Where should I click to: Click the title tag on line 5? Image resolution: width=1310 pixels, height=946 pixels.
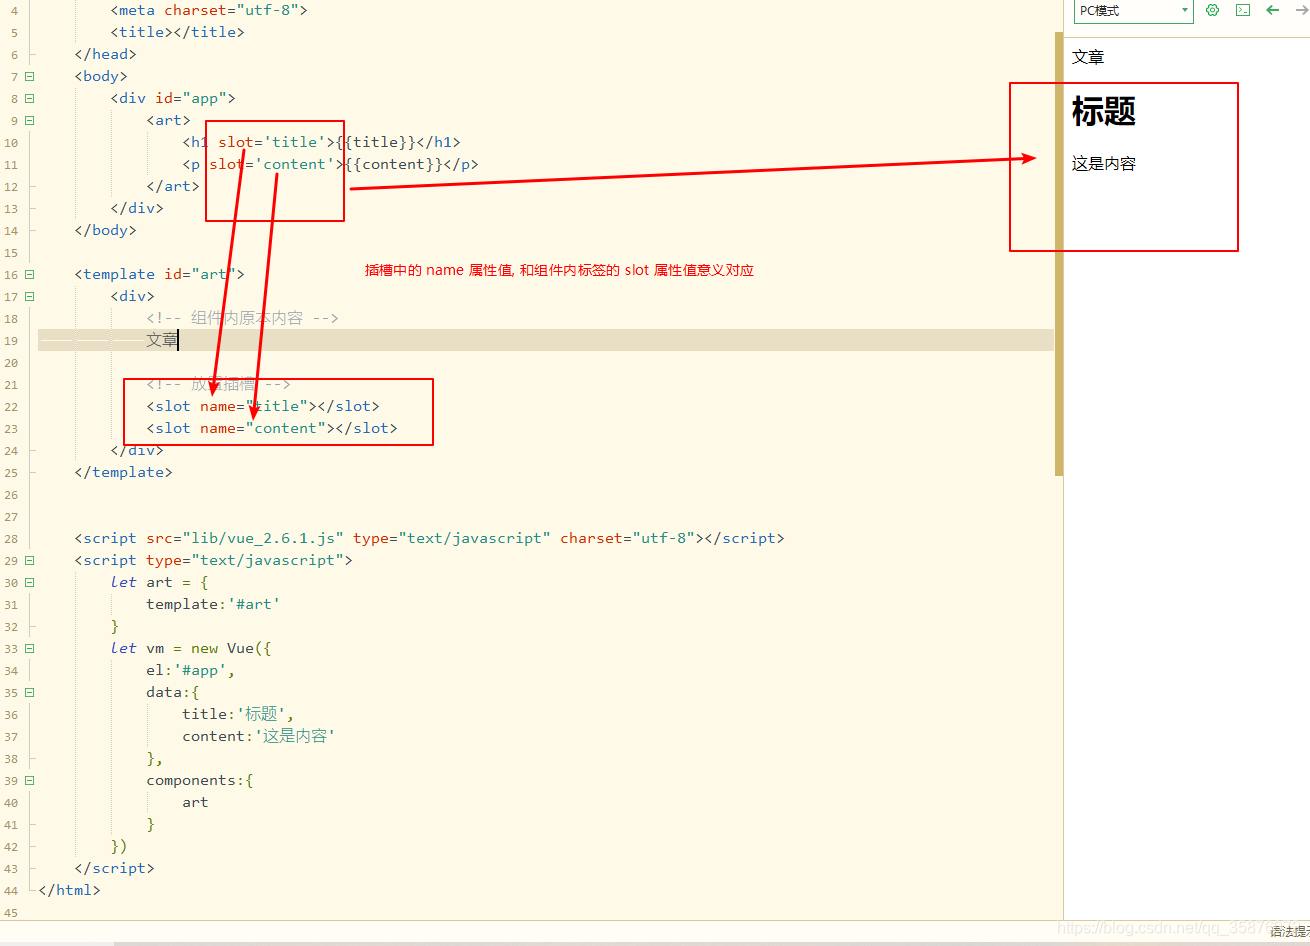[177, 32]
